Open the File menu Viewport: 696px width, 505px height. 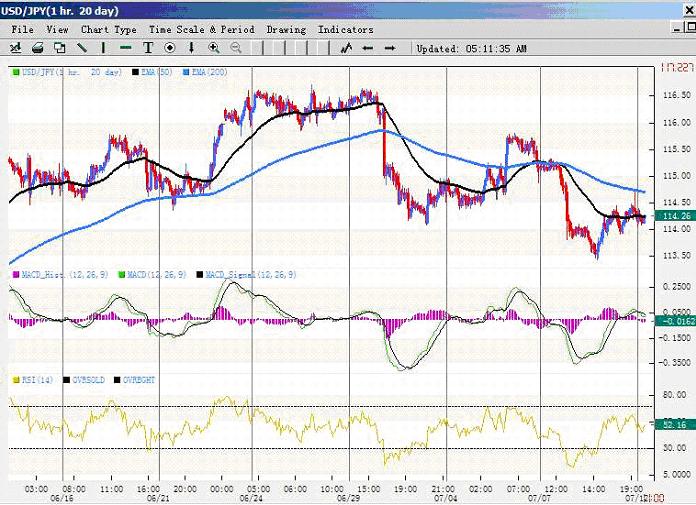[22, 30]
